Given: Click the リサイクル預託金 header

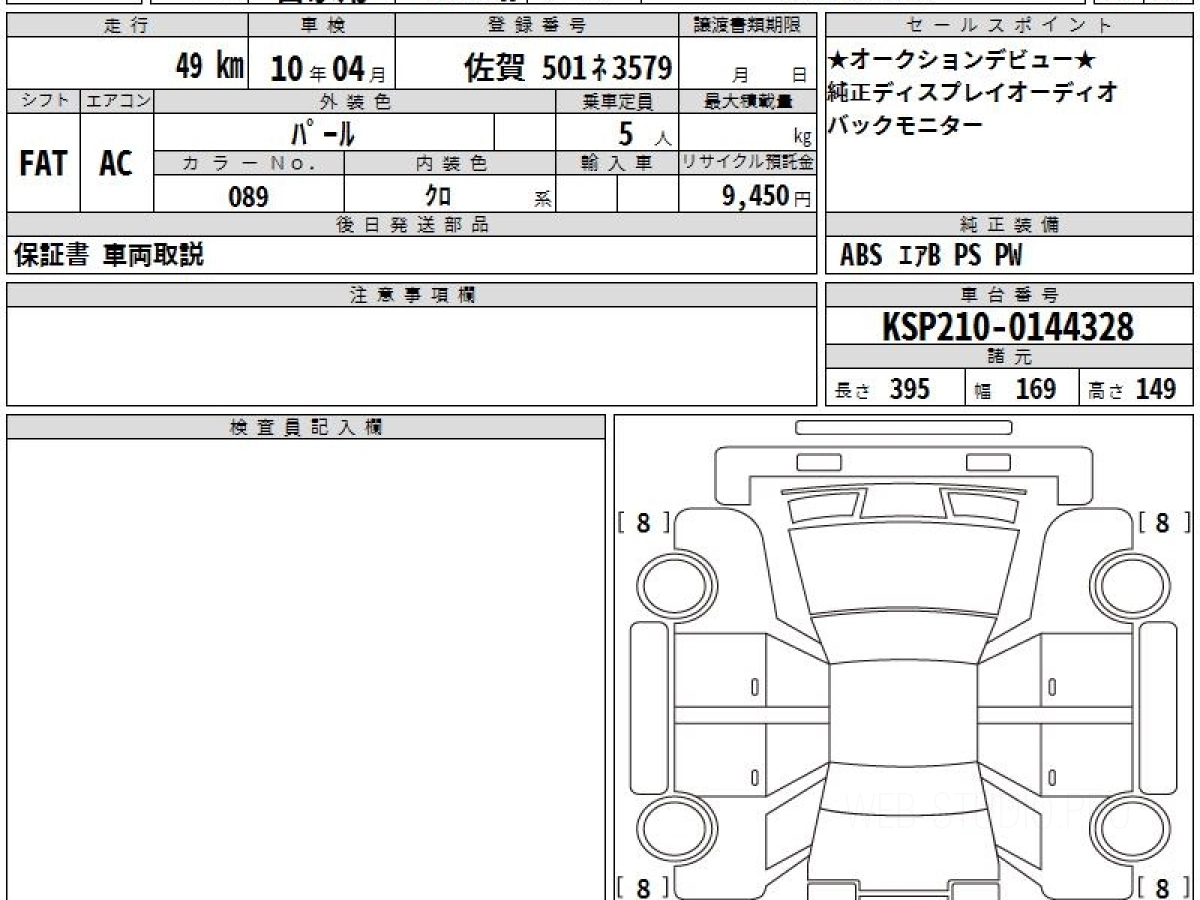Looking at the screenshot, I should (748, 163).
